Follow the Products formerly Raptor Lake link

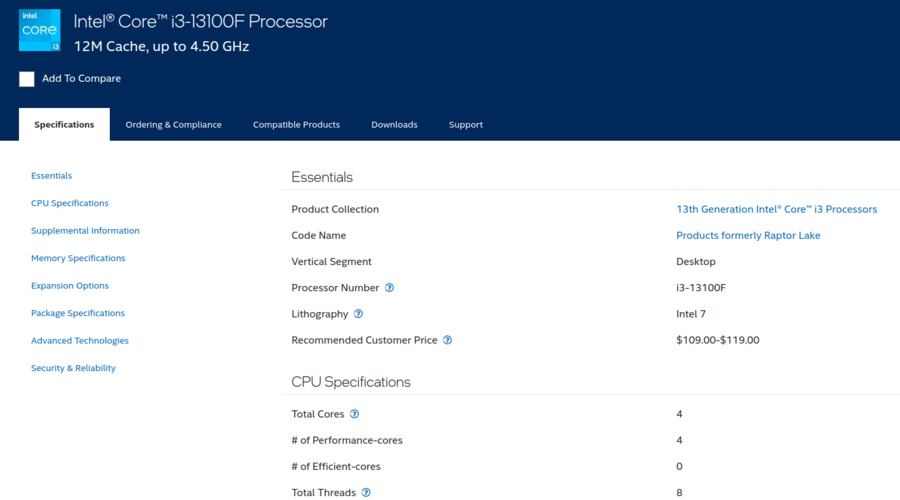pyautogui.click(x=748, y=235)
